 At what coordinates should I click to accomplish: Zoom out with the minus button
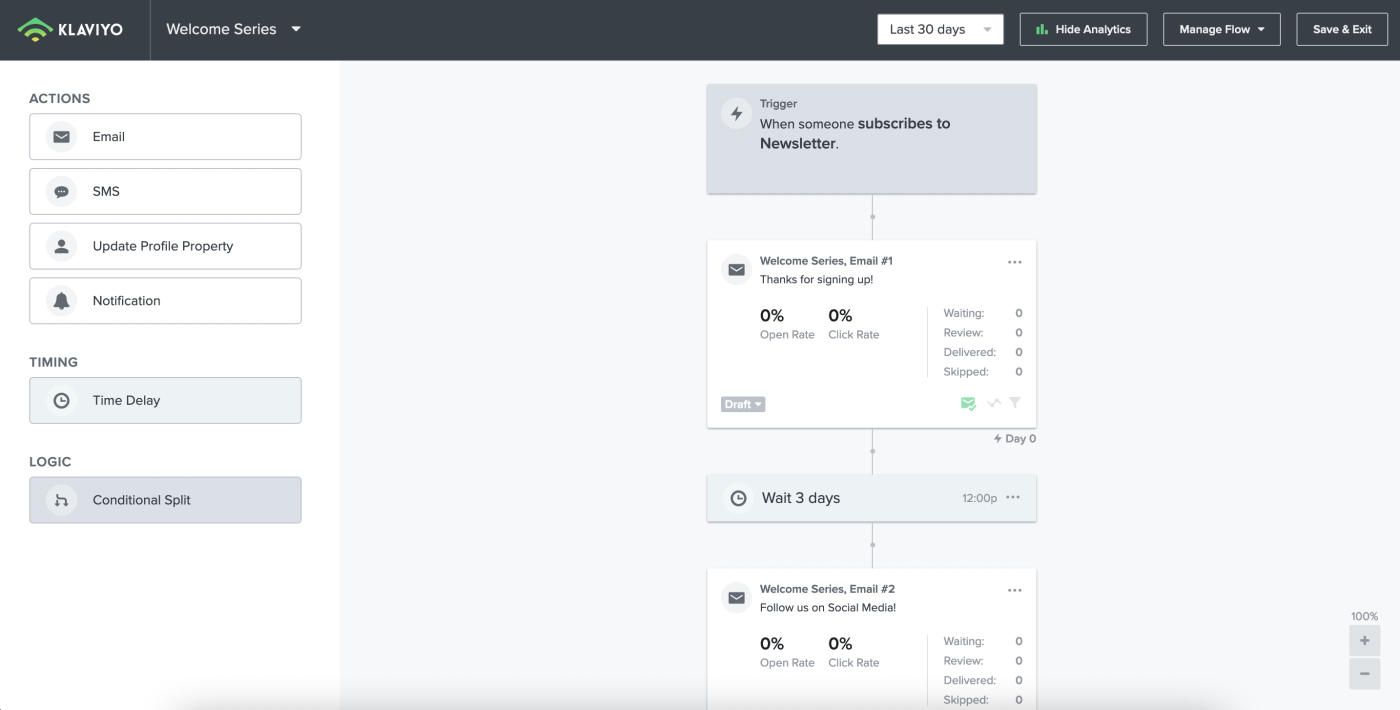click(x=1364, y=674)
